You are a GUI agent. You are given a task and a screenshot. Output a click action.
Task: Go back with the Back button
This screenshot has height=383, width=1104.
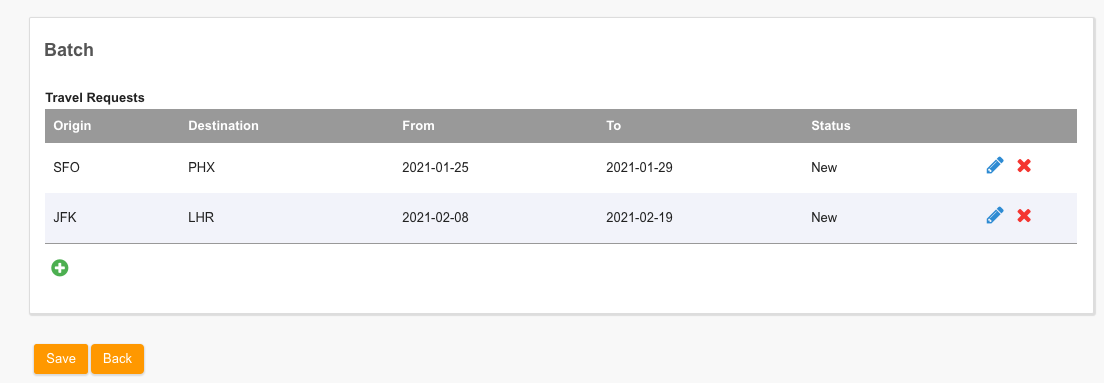pyautogui.click(x=117, y=358)
